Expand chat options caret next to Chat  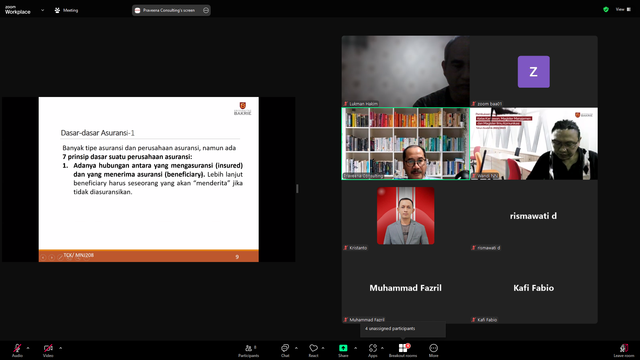[296, 348]
